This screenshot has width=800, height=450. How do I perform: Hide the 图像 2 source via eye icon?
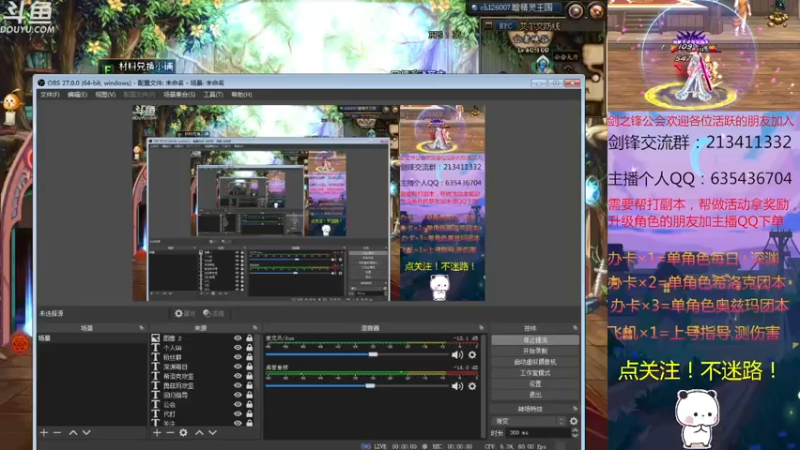[x=238, y=338]
